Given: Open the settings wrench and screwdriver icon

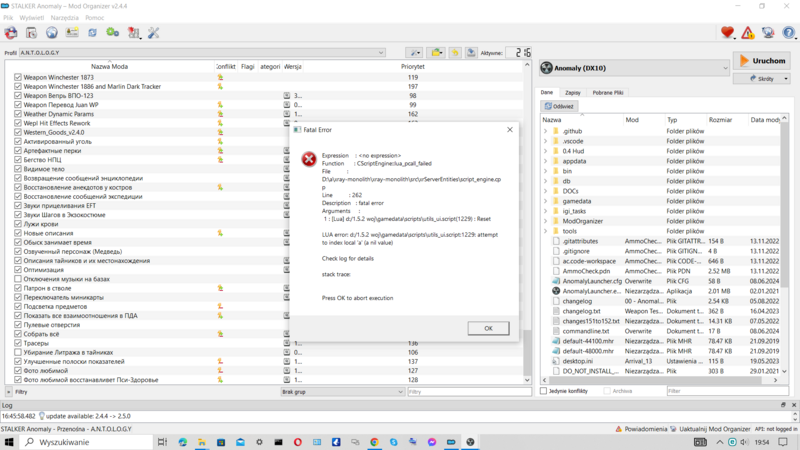Looking at the screenshot, I should pyautogui.click(x=154, y=33).
